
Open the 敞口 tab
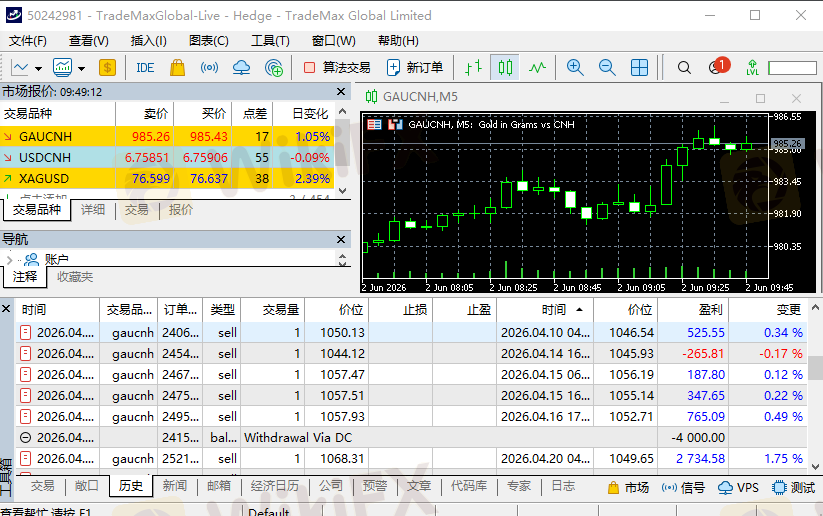87,486
